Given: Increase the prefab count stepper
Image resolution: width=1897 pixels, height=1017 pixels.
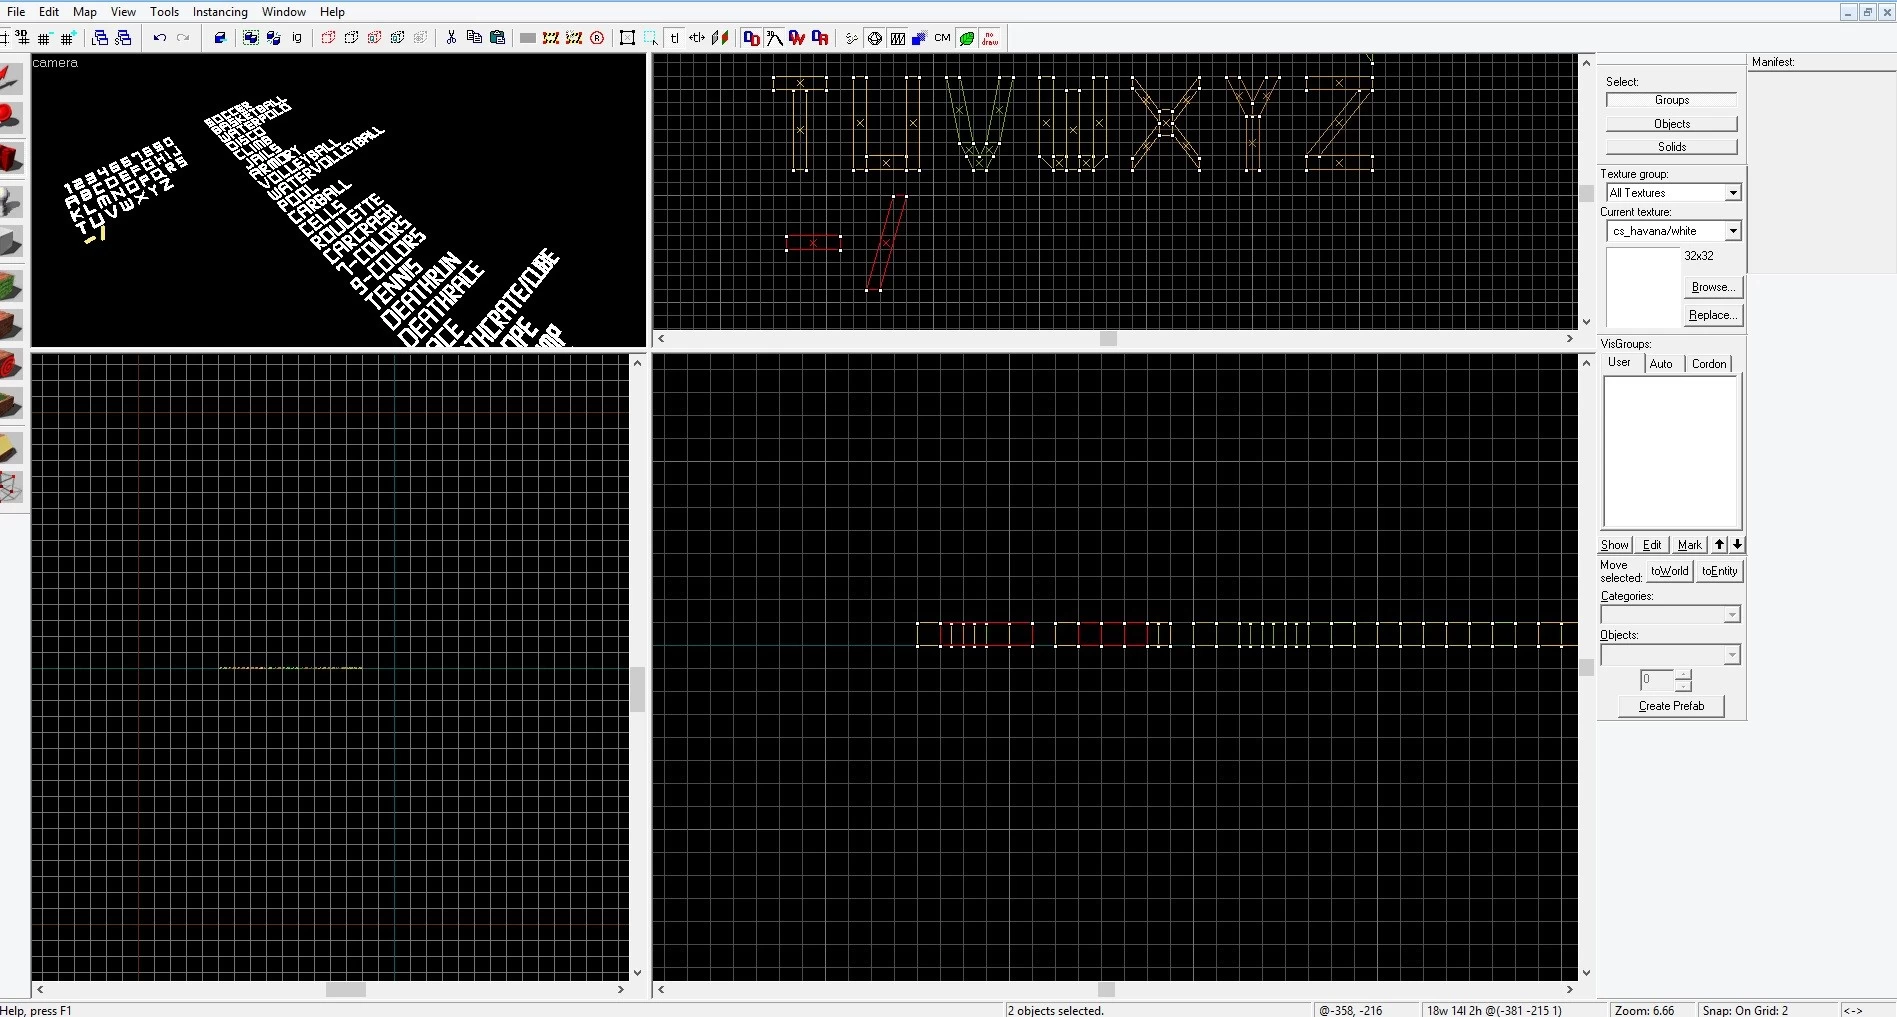Looking at the screenshot, I should pos(1684,675).
